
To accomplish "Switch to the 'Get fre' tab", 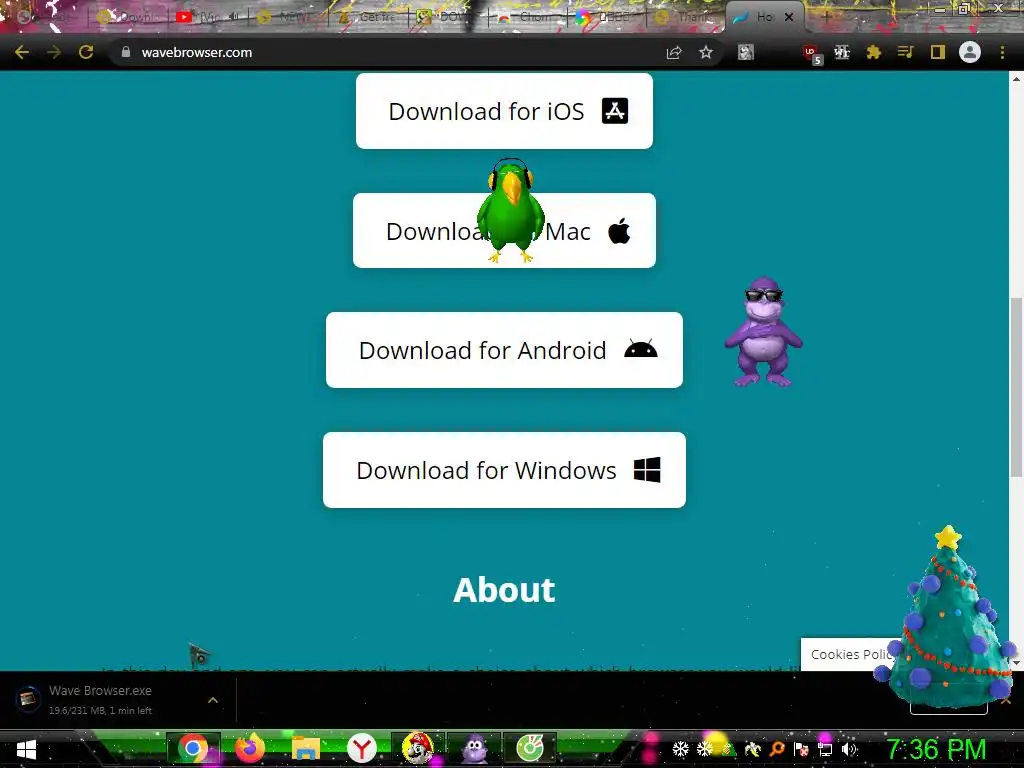I will [368, 17].
